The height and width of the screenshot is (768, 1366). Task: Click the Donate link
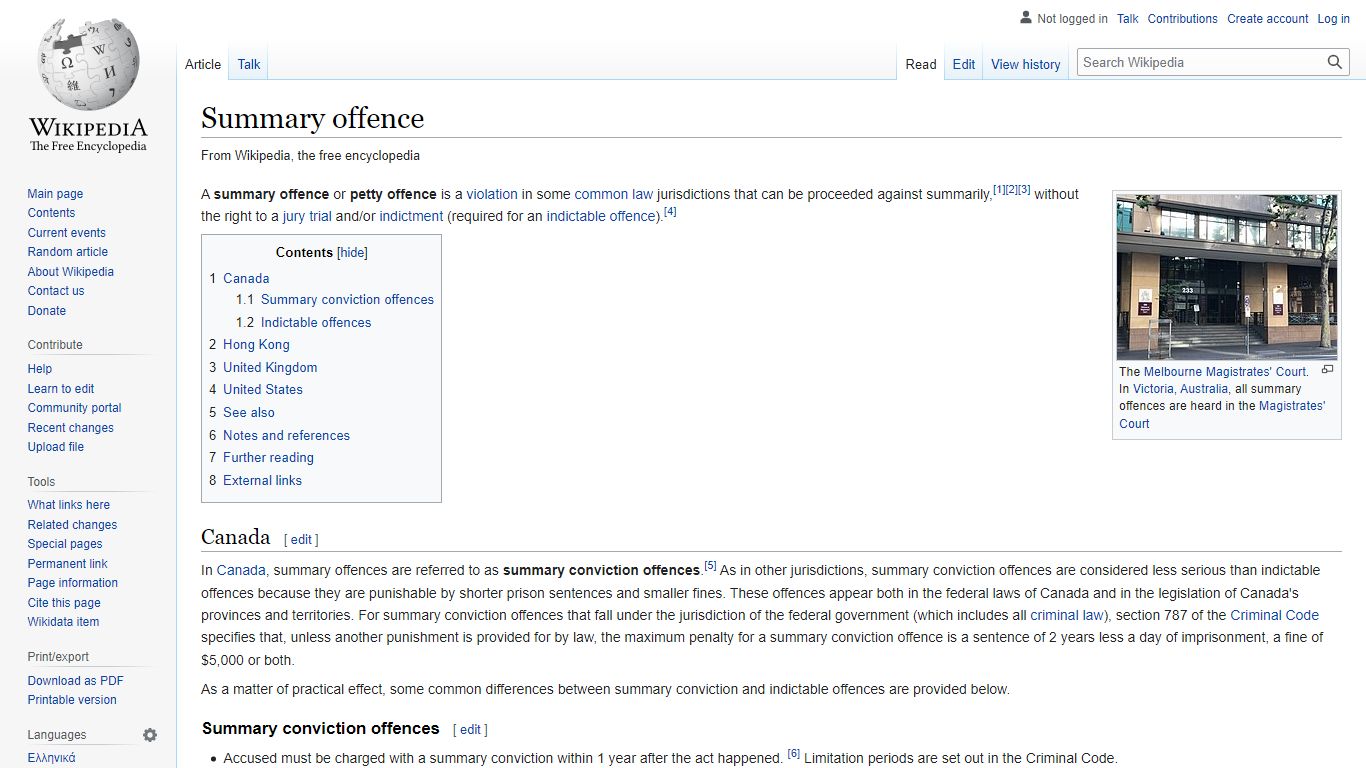[x=47, y=311]
